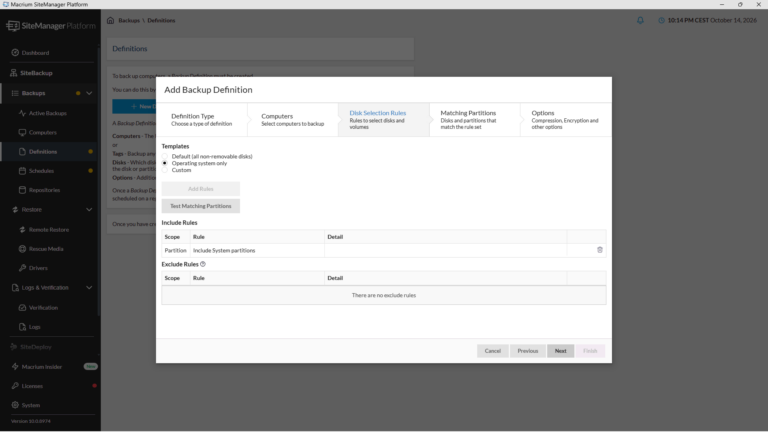The image size is (768, 432).
Task: Click the Backups breadcrumb link
Action: click(x=129, y=21)
